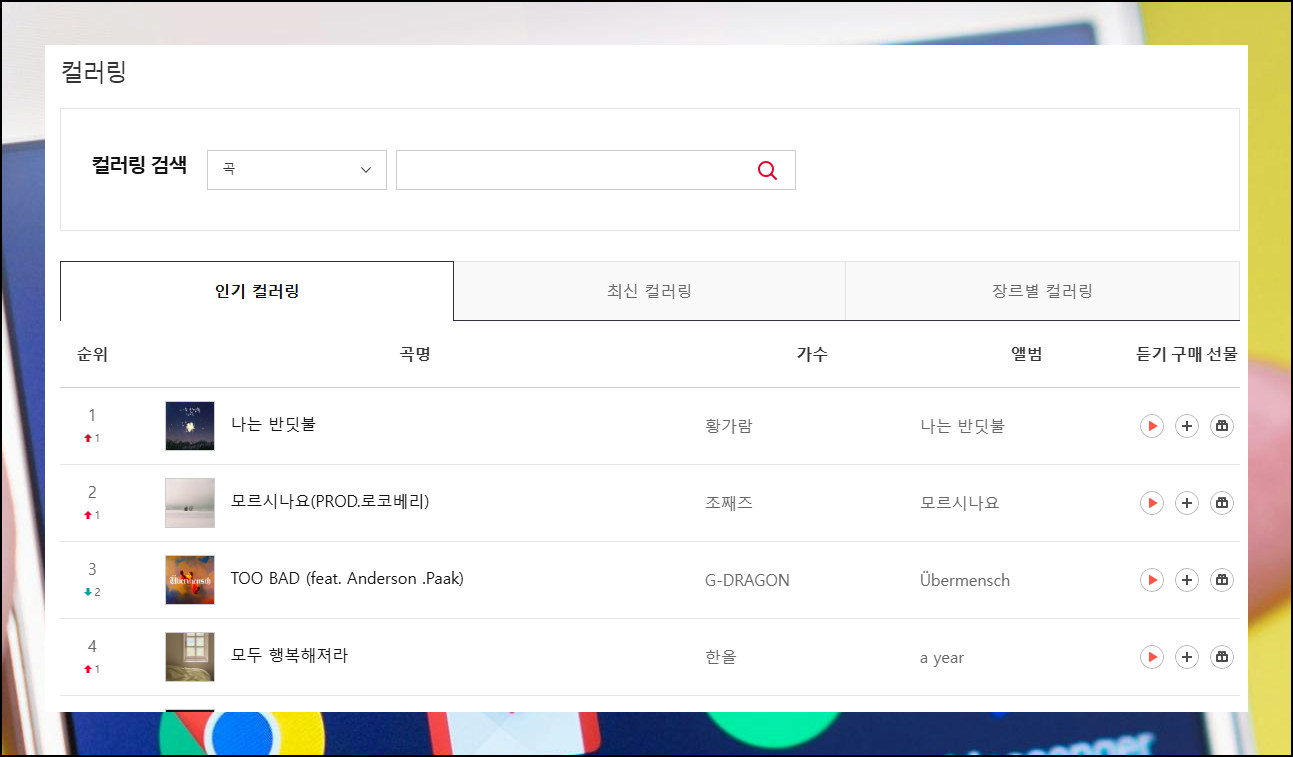This screenshot has width=1293, height=757.
Task: Click album cover of 모두 행복해져라
Action: point(190,657)
